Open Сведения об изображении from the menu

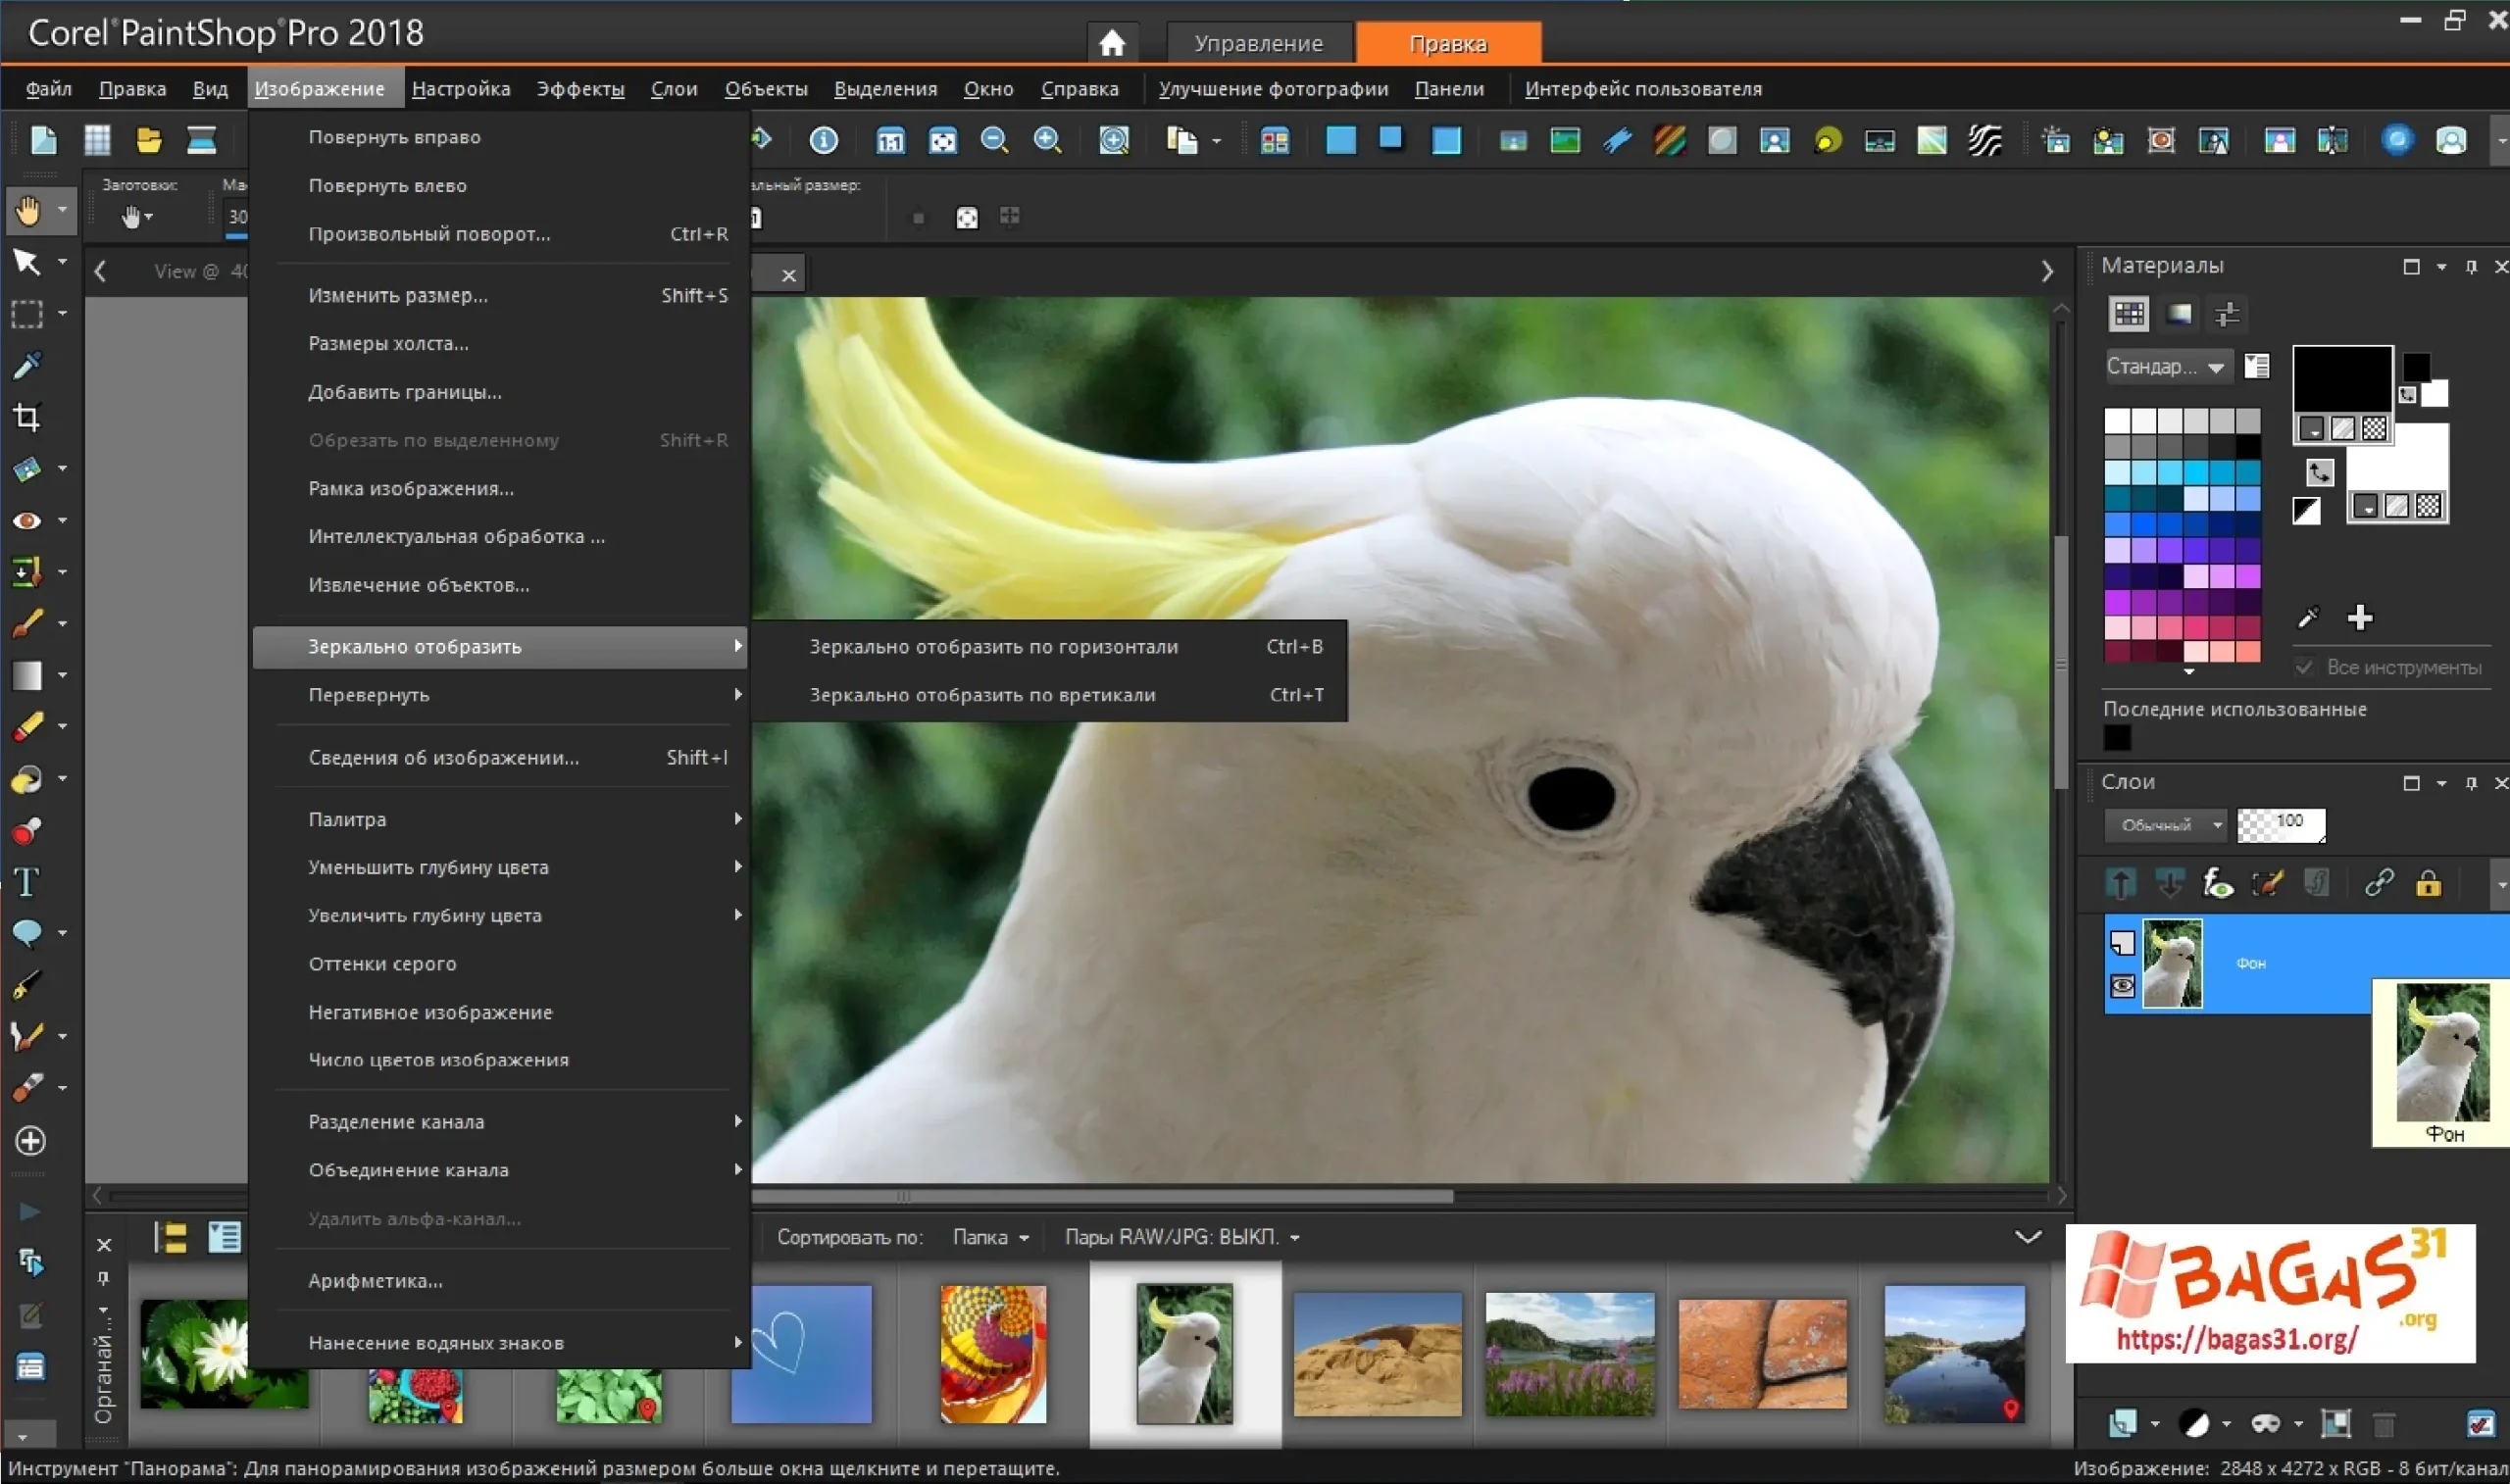pos(443,757)
